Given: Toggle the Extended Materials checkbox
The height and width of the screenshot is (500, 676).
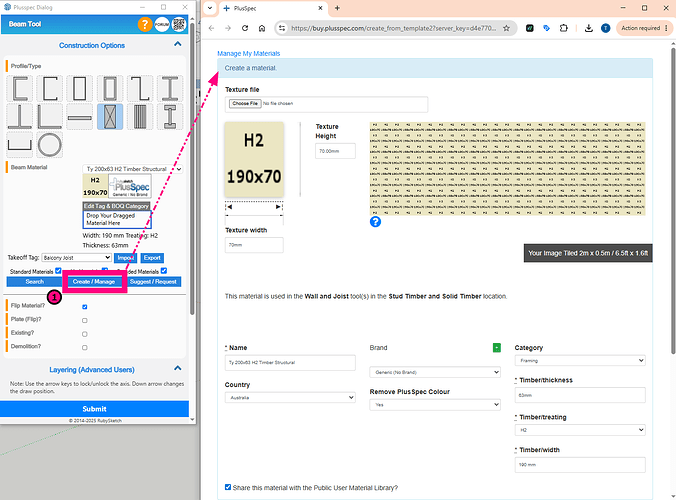Looking at the screenshot, I should coord(164,271).
